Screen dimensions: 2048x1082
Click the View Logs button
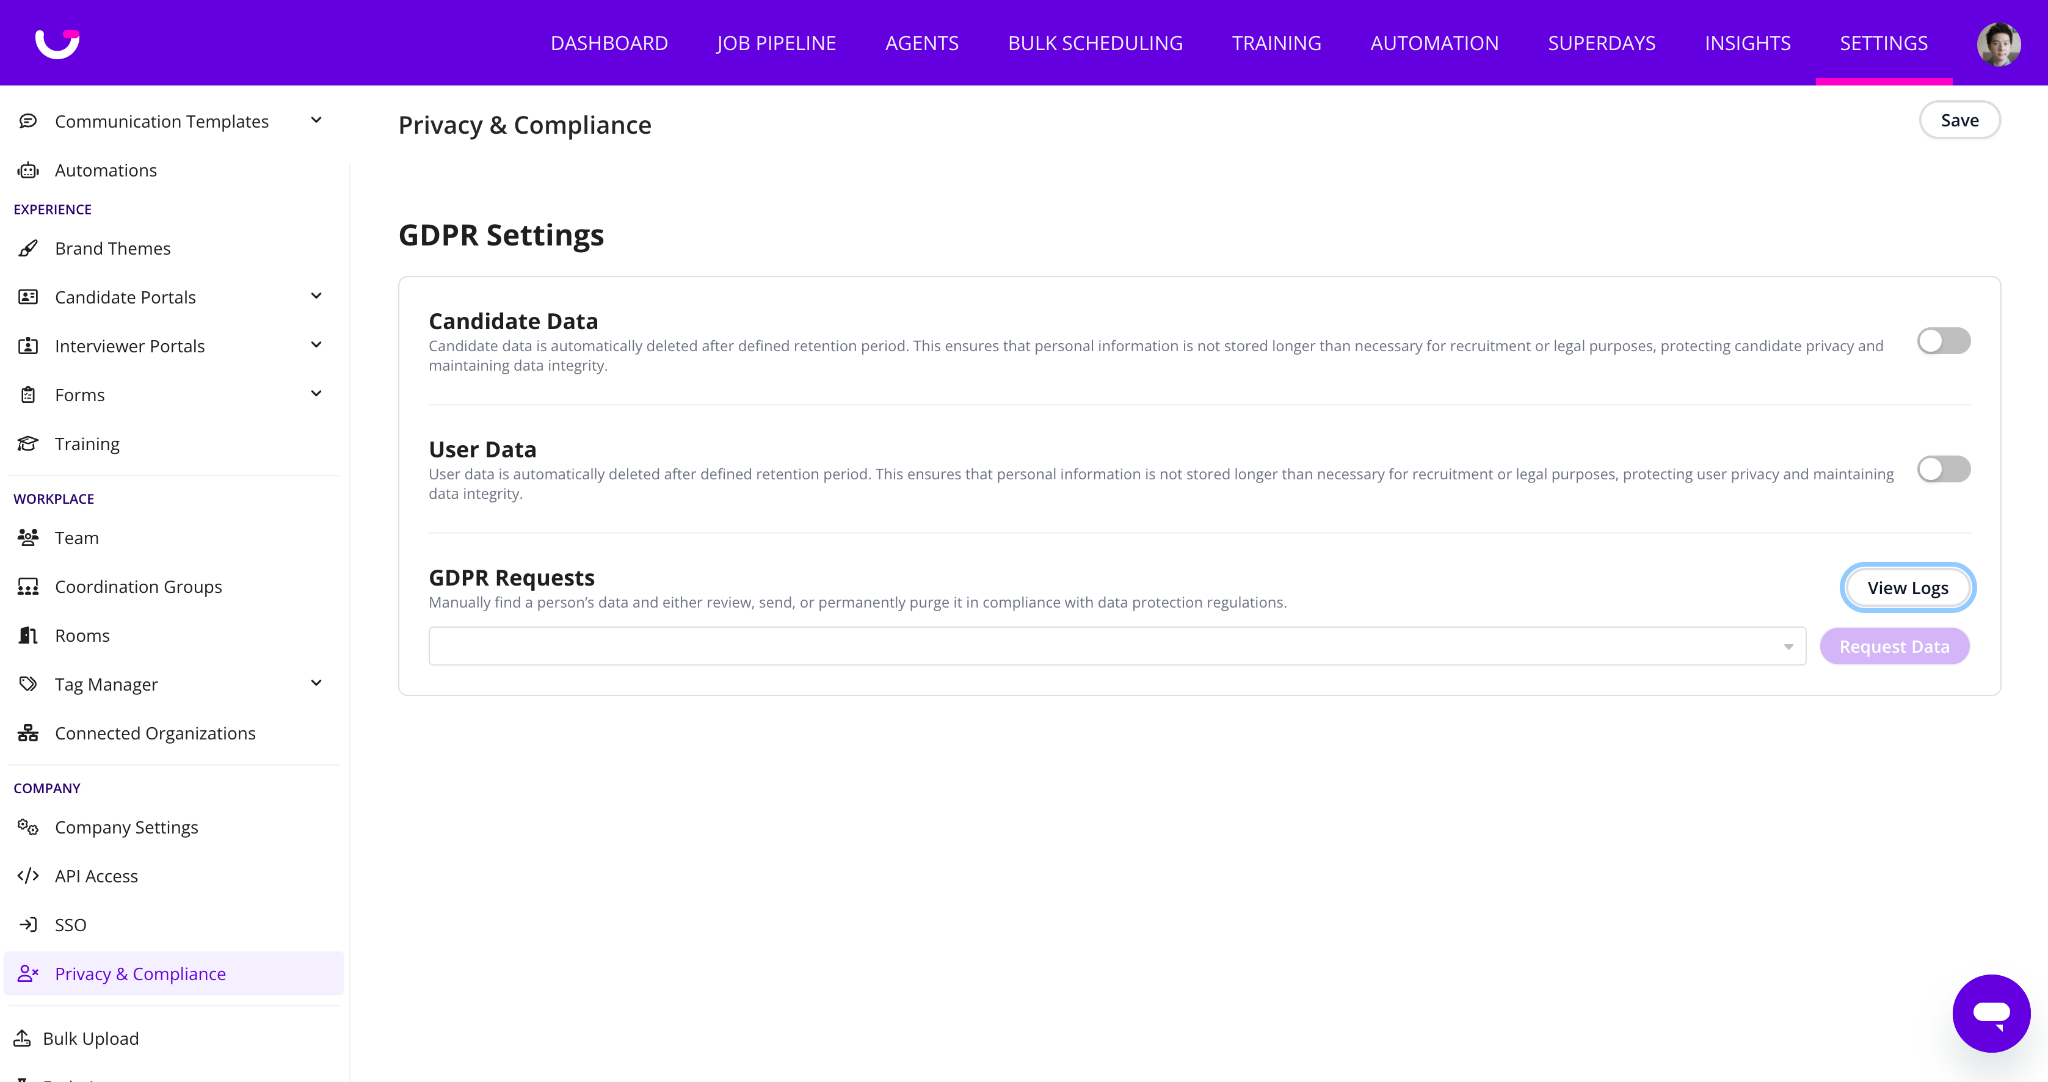point(1907,588)
